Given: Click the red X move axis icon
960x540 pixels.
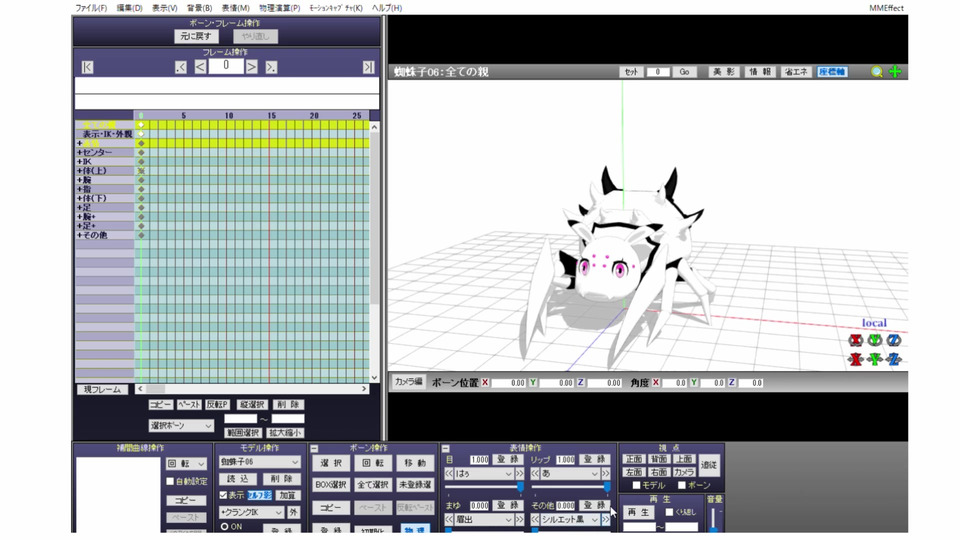Looking at the screenshot, I should 855,359.
